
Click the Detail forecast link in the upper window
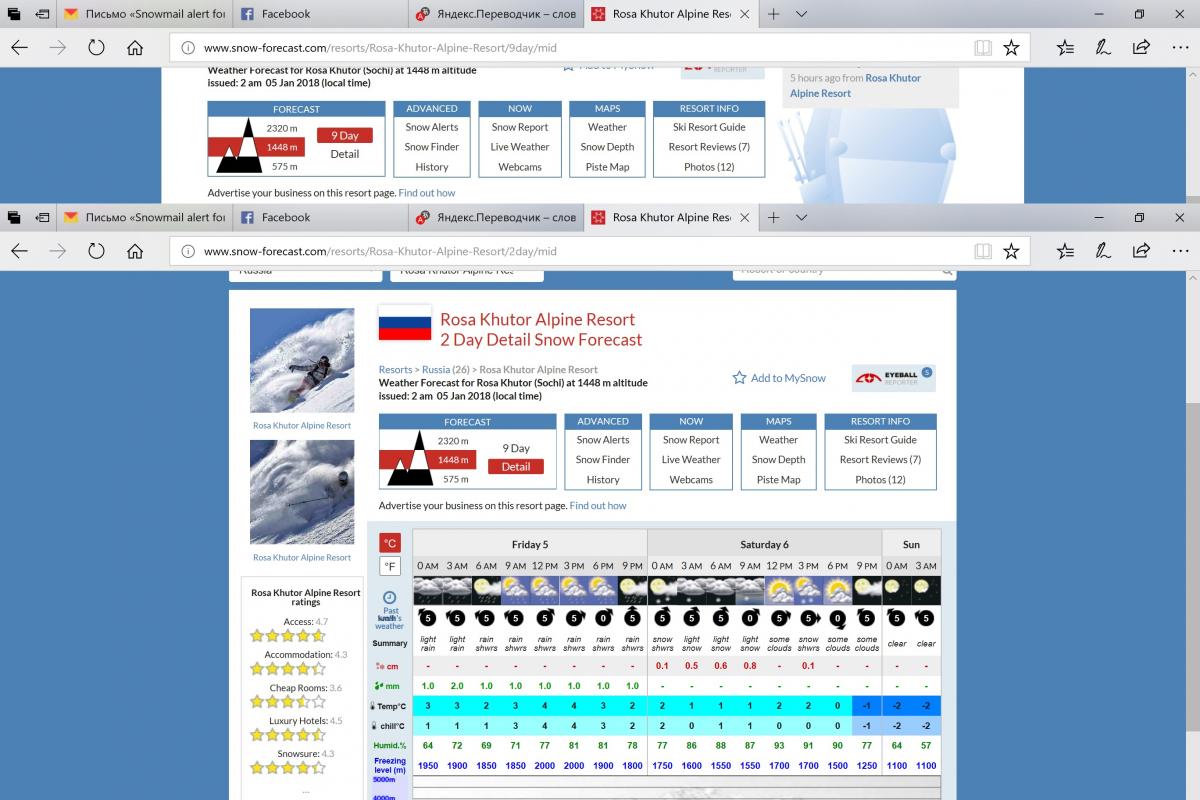pos(345,154)
